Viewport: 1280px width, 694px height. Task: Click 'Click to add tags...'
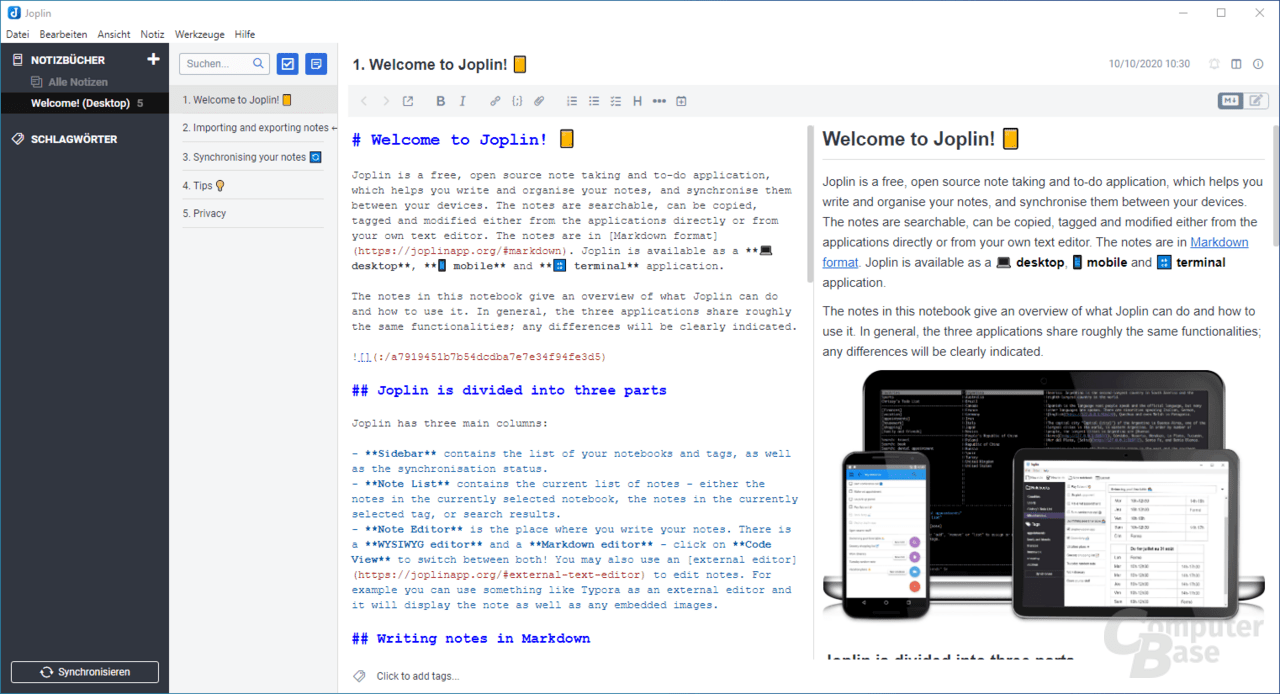click(417, 676)
